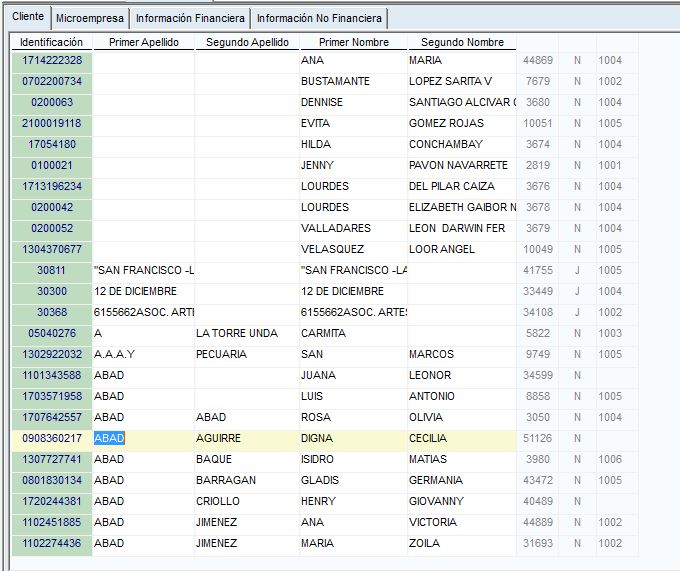
Task: Open the Información Financiera tab
Action: pyautogui.click(x=190, y=19)
